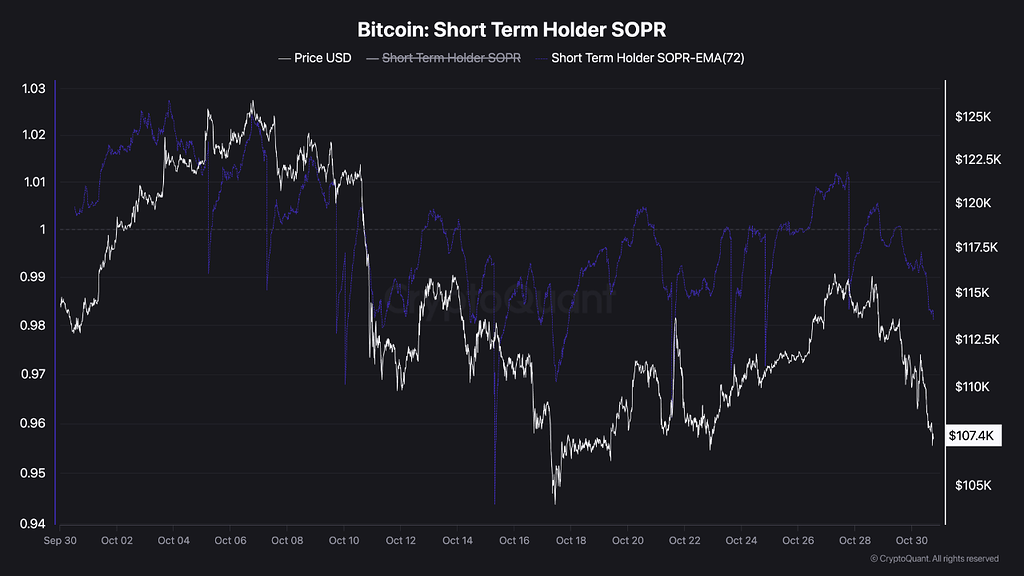Screen dimensions: 1024x576
Task: Click the Sep 30 date on x-axis
Action: click(x=60, y=541)
